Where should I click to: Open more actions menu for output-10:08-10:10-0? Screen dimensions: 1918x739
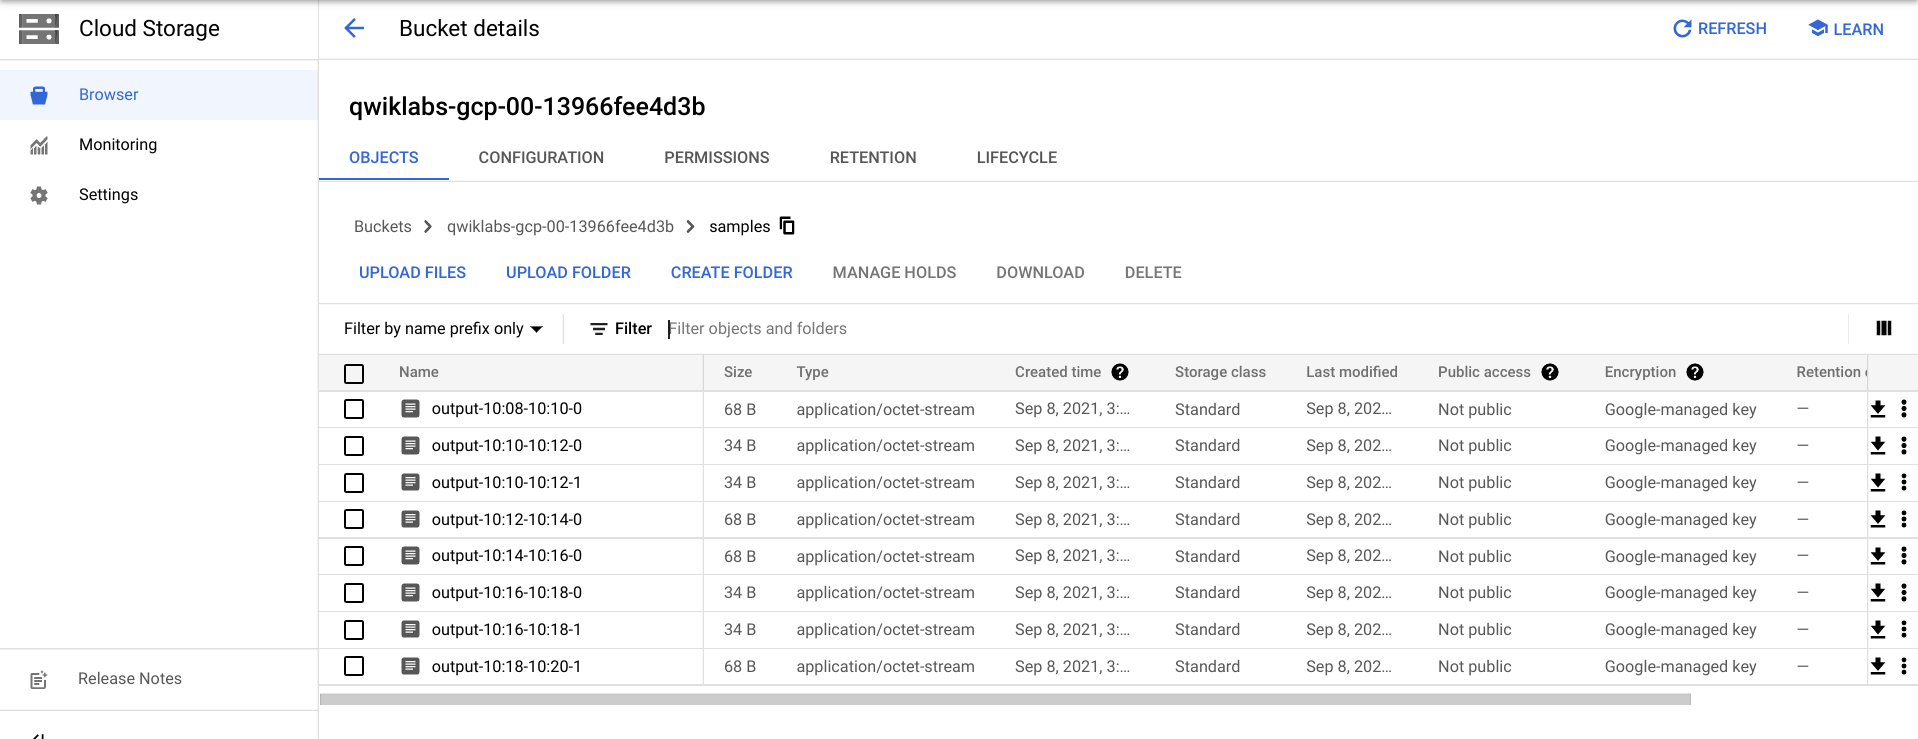[x=1904, y=409]
